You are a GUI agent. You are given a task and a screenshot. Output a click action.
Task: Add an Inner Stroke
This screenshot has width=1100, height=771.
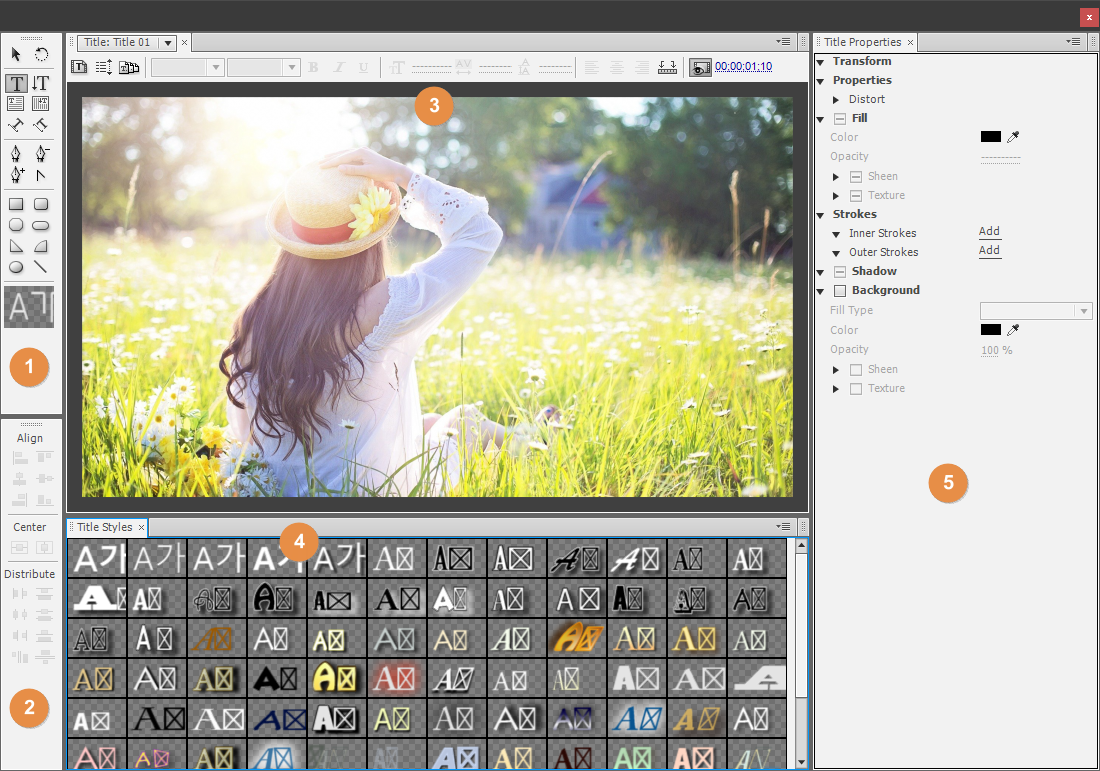[989, 232]
